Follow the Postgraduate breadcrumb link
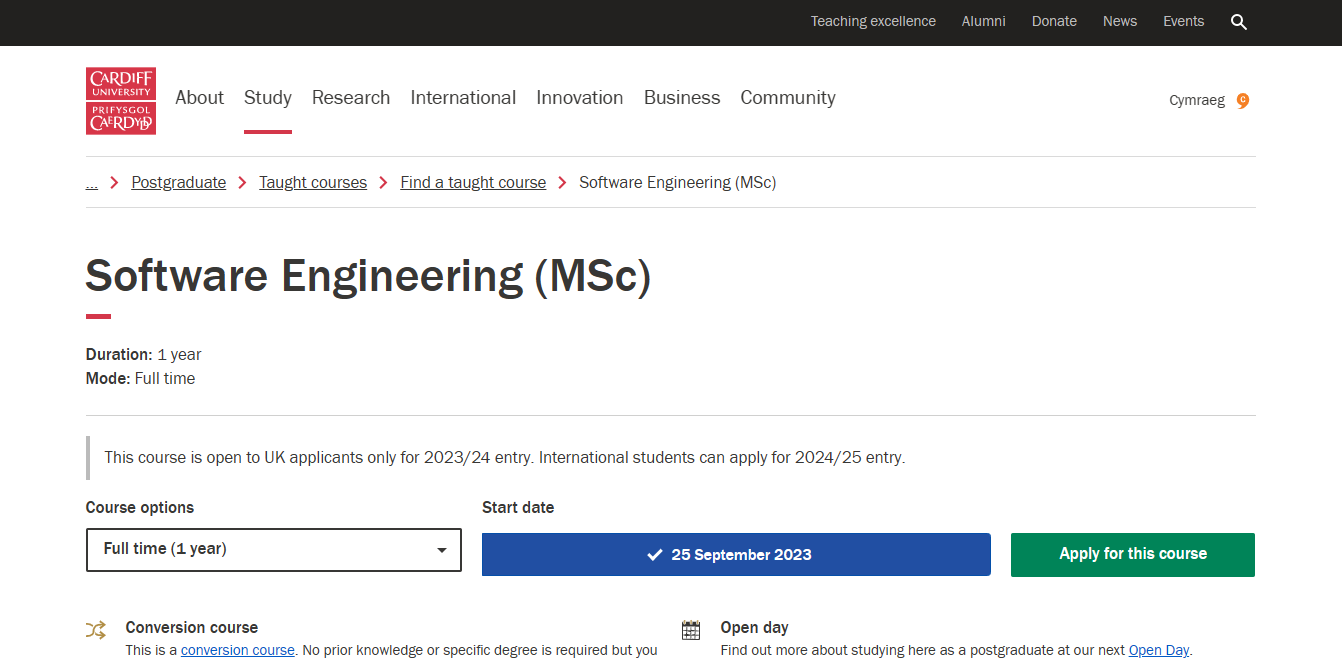This screenshot has width=1342, height=665. (179, 182)
